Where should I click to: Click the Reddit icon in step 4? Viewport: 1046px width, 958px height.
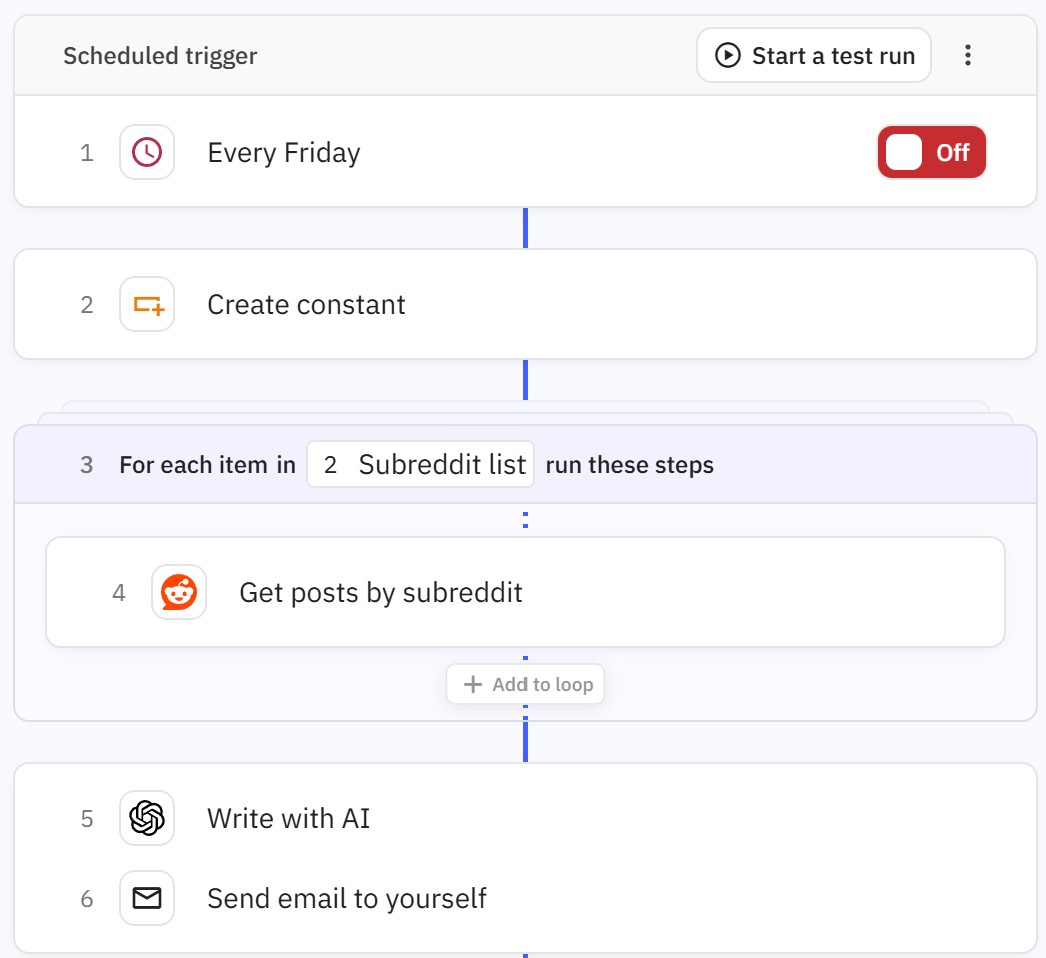(179, 592)
